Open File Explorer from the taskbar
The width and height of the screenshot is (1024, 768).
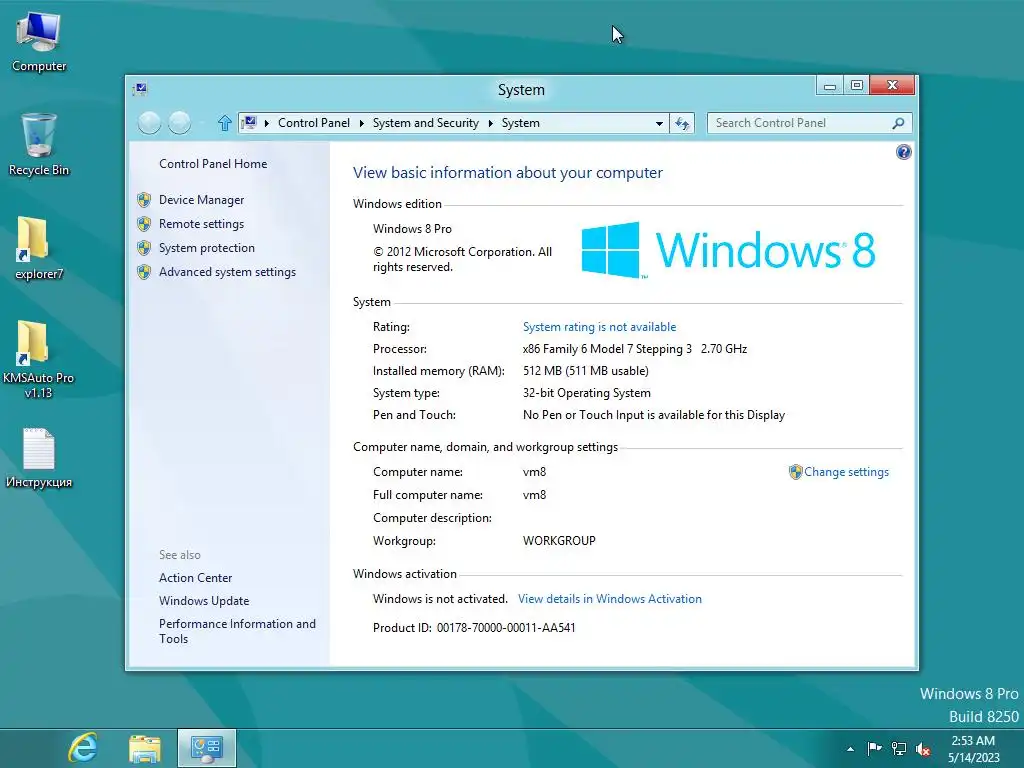click(x=145, y=748)
